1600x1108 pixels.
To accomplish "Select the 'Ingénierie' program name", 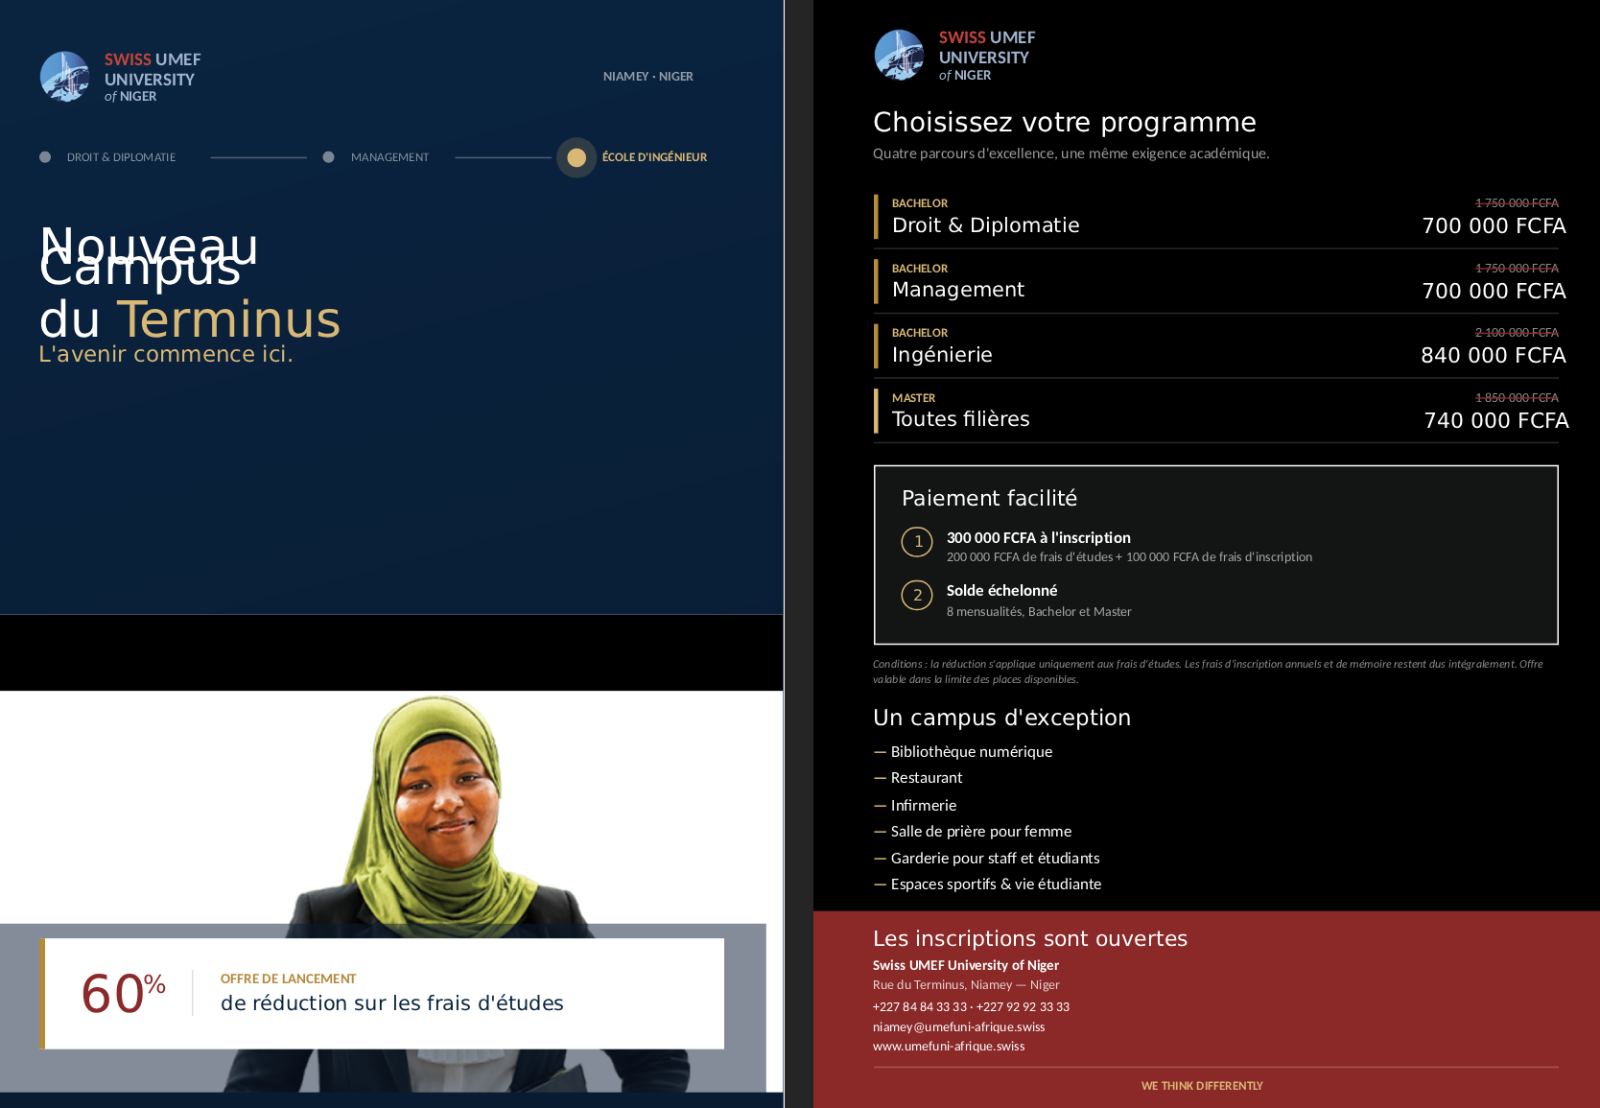I will pyautogui.click(x=942, y=355).
